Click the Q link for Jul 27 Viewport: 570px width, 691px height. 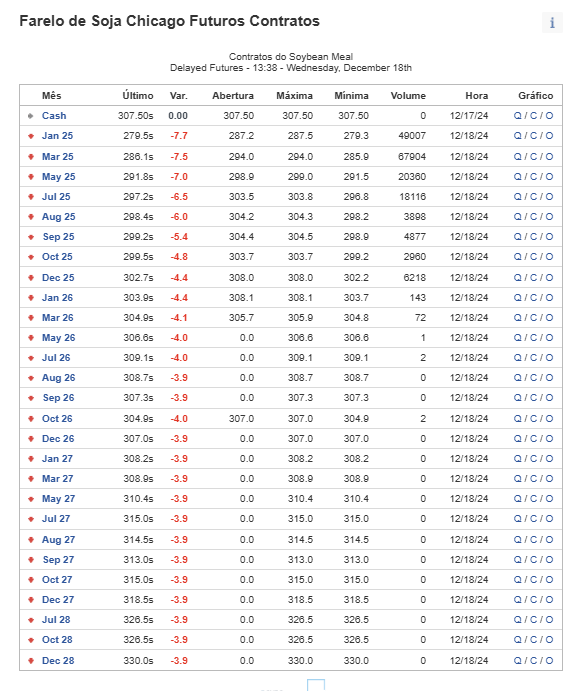517,519
